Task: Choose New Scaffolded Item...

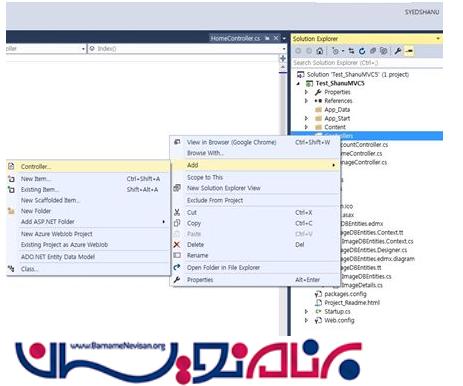Action: click(88, 200)
